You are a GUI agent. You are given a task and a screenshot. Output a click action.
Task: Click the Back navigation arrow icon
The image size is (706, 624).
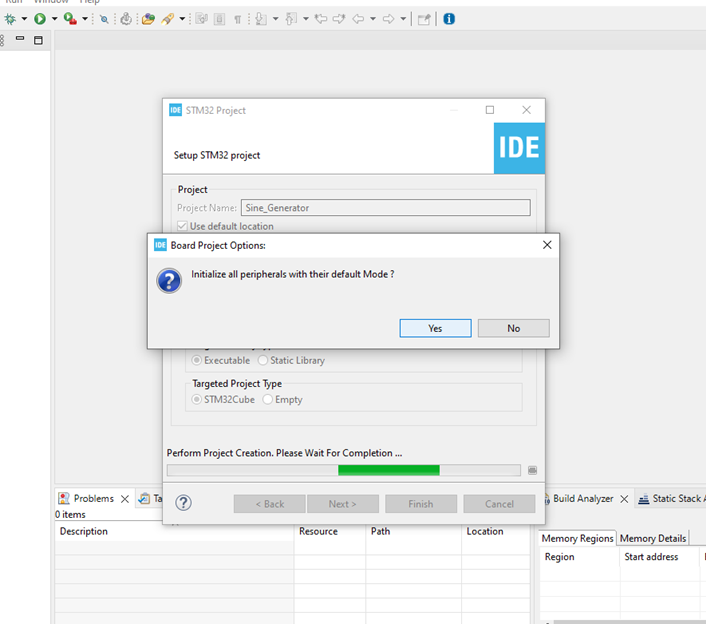(358, 19)
